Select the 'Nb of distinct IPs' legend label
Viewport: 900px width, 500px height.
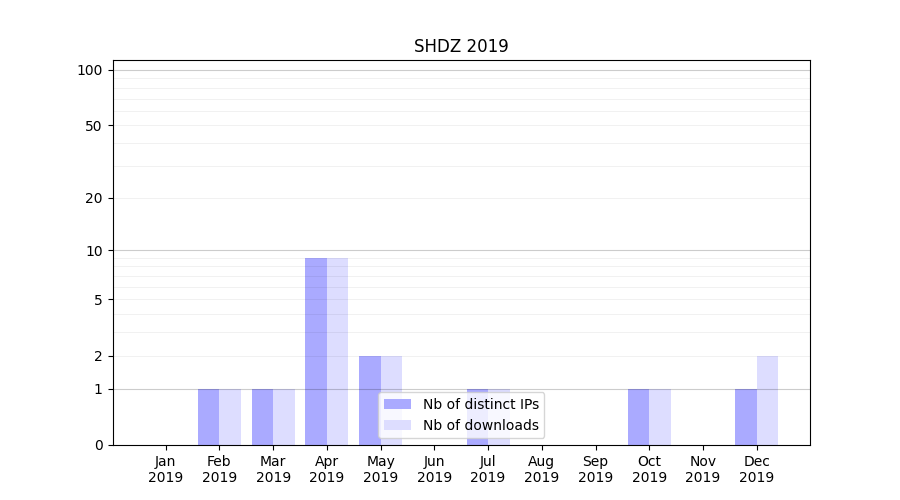pyautogui.click(x=481, y=404)
